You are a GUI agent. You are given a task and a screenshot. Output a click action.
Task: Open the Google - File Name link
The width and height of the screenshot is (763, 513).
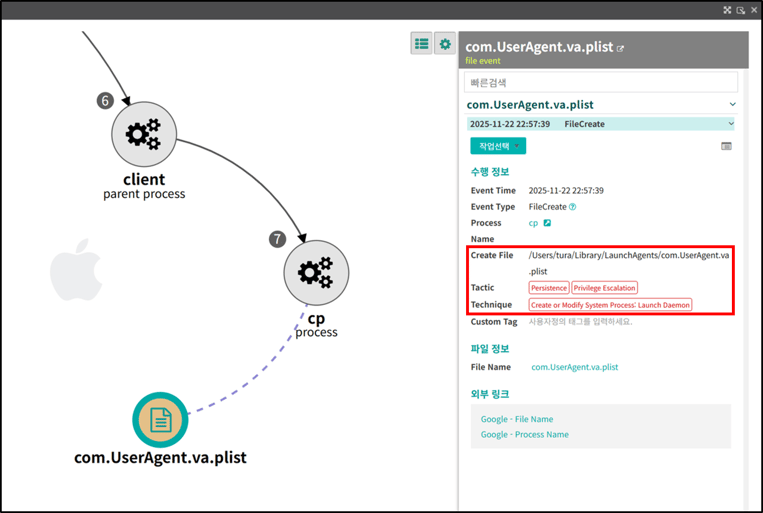[x=517, y=419]
